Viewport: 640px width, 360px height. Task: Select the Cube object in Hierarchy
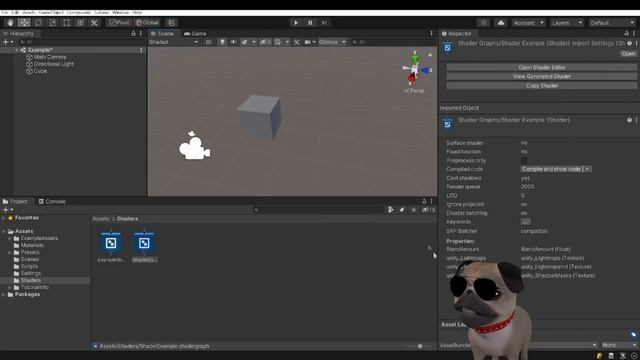[x=40, y=71]
